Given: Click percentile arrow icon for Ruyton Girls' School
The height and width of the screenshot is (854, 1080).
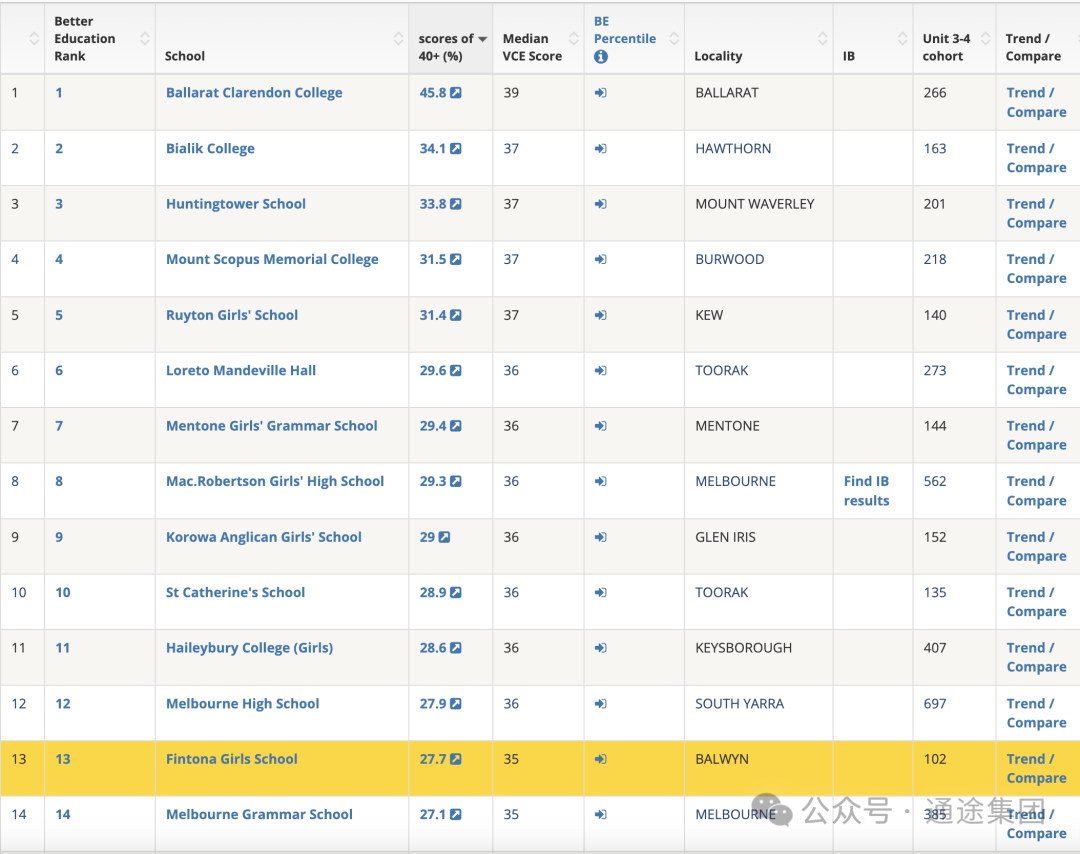Looking at the screenshot, I should (601, 315).
